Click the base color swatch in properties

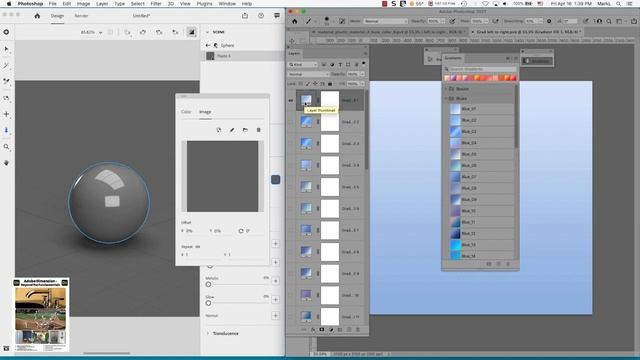coord(276,180)
